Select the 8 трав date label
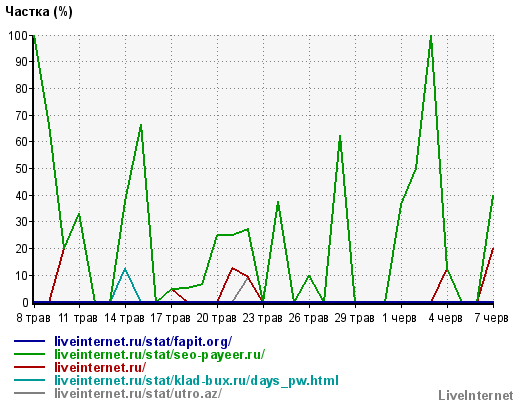The height and width of the screenshot is (405, 520). 33,318
